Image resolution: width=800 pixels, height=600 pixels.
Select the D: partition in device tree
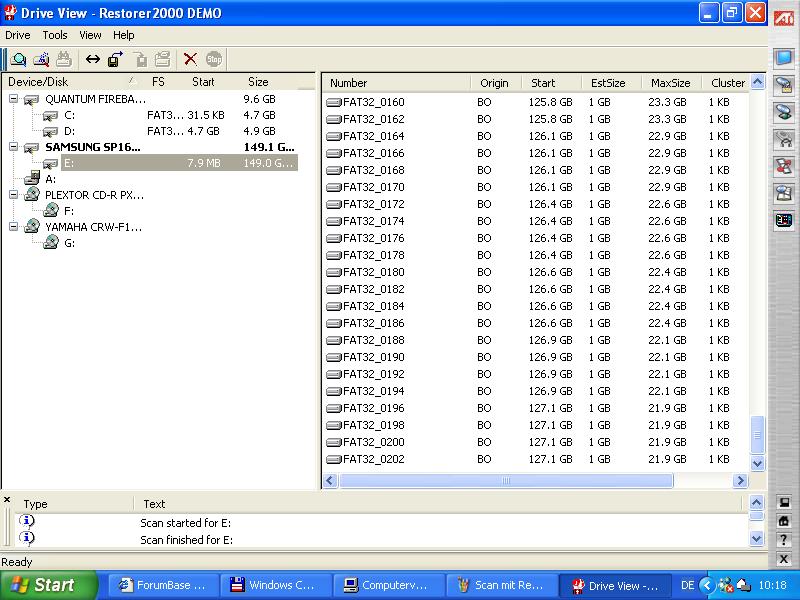point(69,131)
